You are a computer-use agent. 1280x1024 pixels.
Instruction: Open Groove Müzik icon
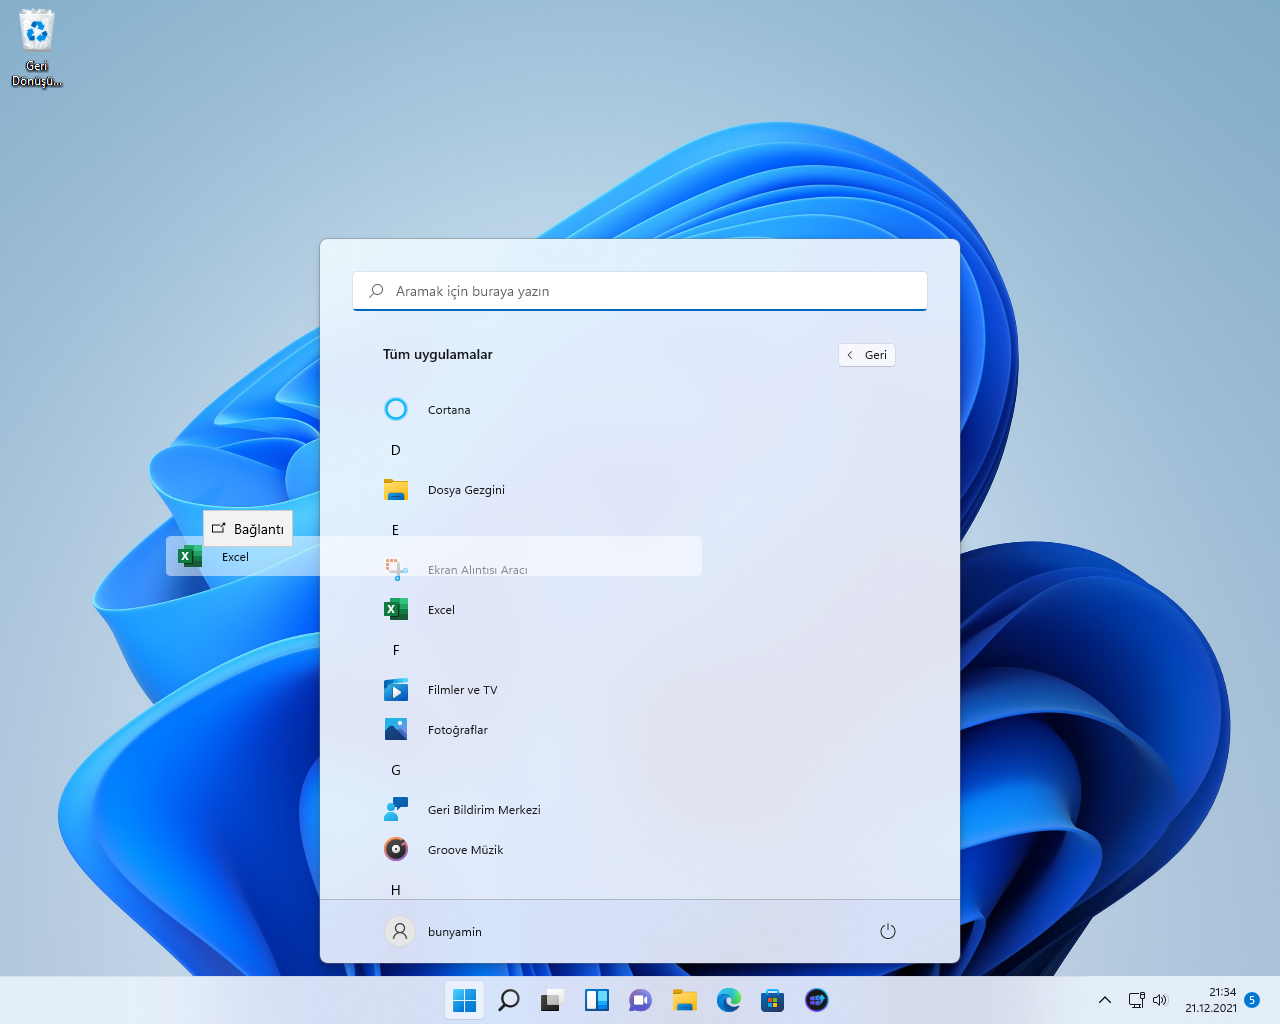coord(396,849)
